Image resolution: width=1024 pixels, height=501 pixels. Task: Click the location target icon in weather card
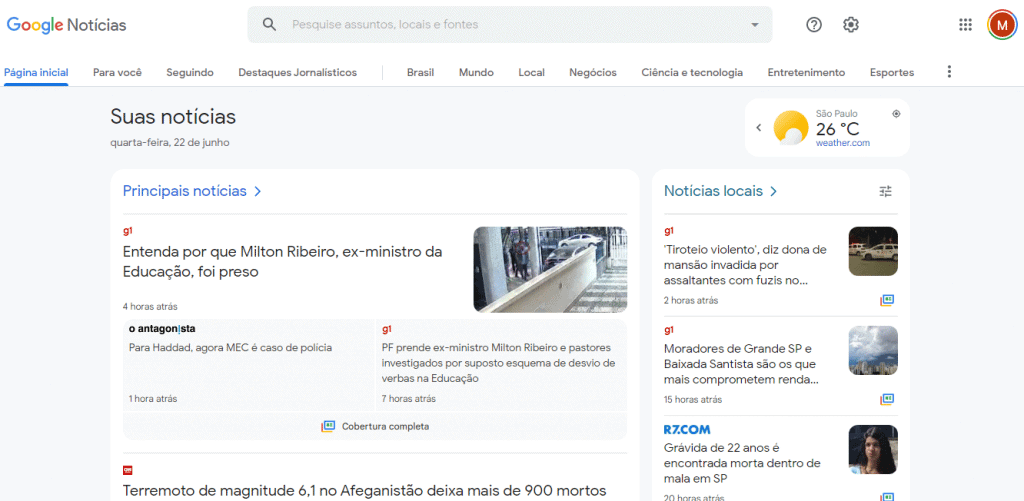click(x=896, y=114)
